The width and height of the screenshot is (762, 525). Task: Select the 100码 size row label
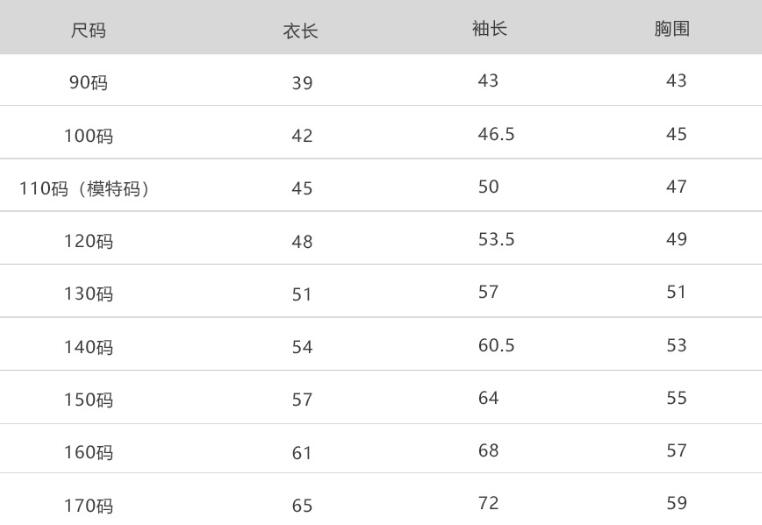tap(88, 136)
